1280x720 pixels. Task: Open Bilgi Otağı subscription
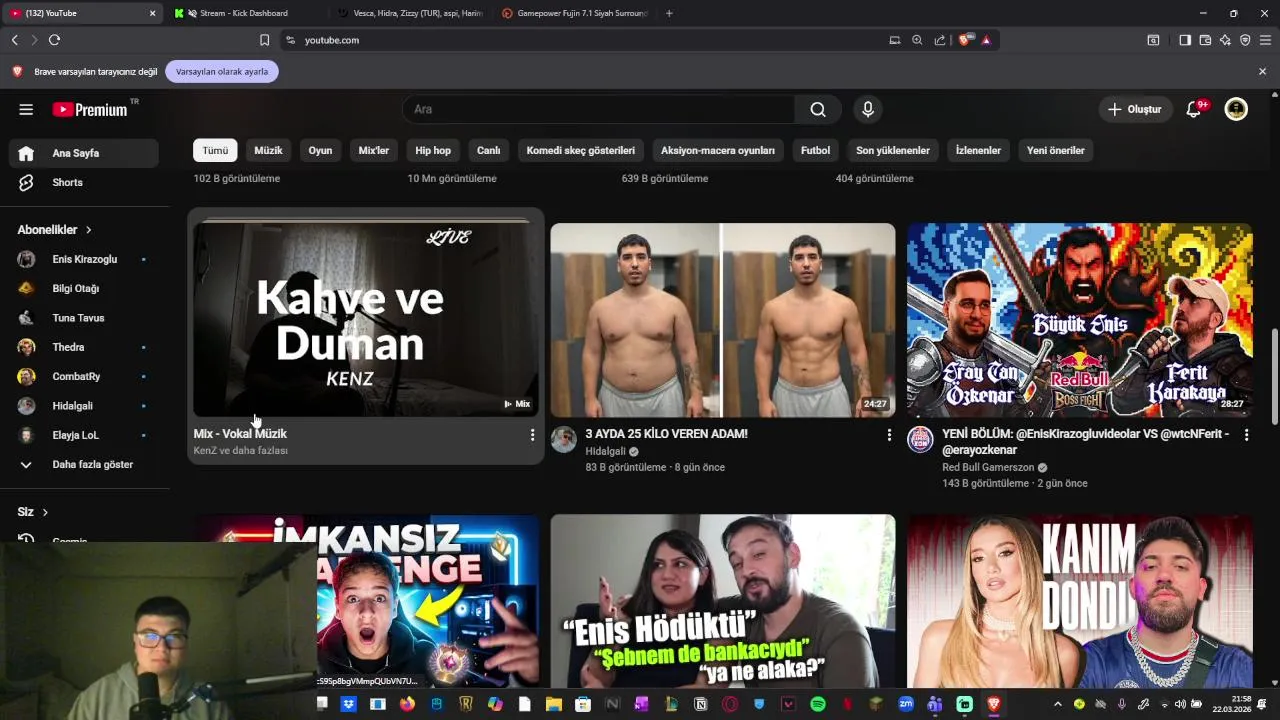[x=84, y=288]
